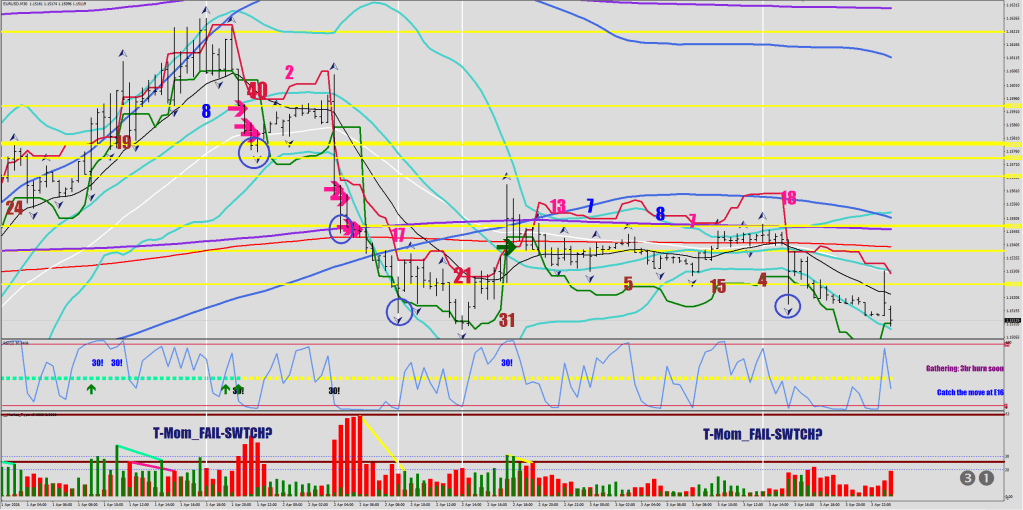This screenshot has height=510, width=1023.
Task: Click leftmost green up arrow in oscillator panel
Action: click(x=91, y=387)
